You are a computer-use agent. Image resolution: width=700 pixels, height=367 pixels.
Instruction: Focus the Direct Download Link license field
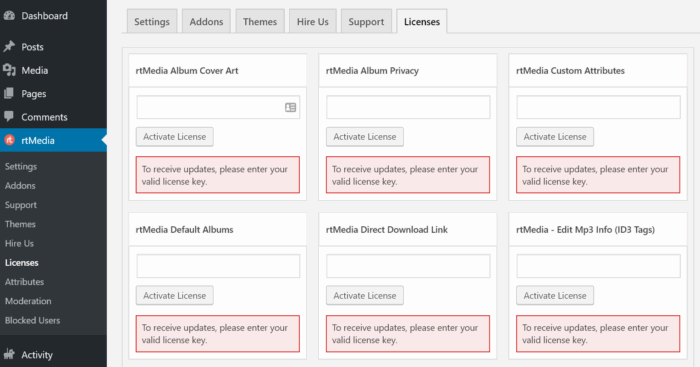408,266
